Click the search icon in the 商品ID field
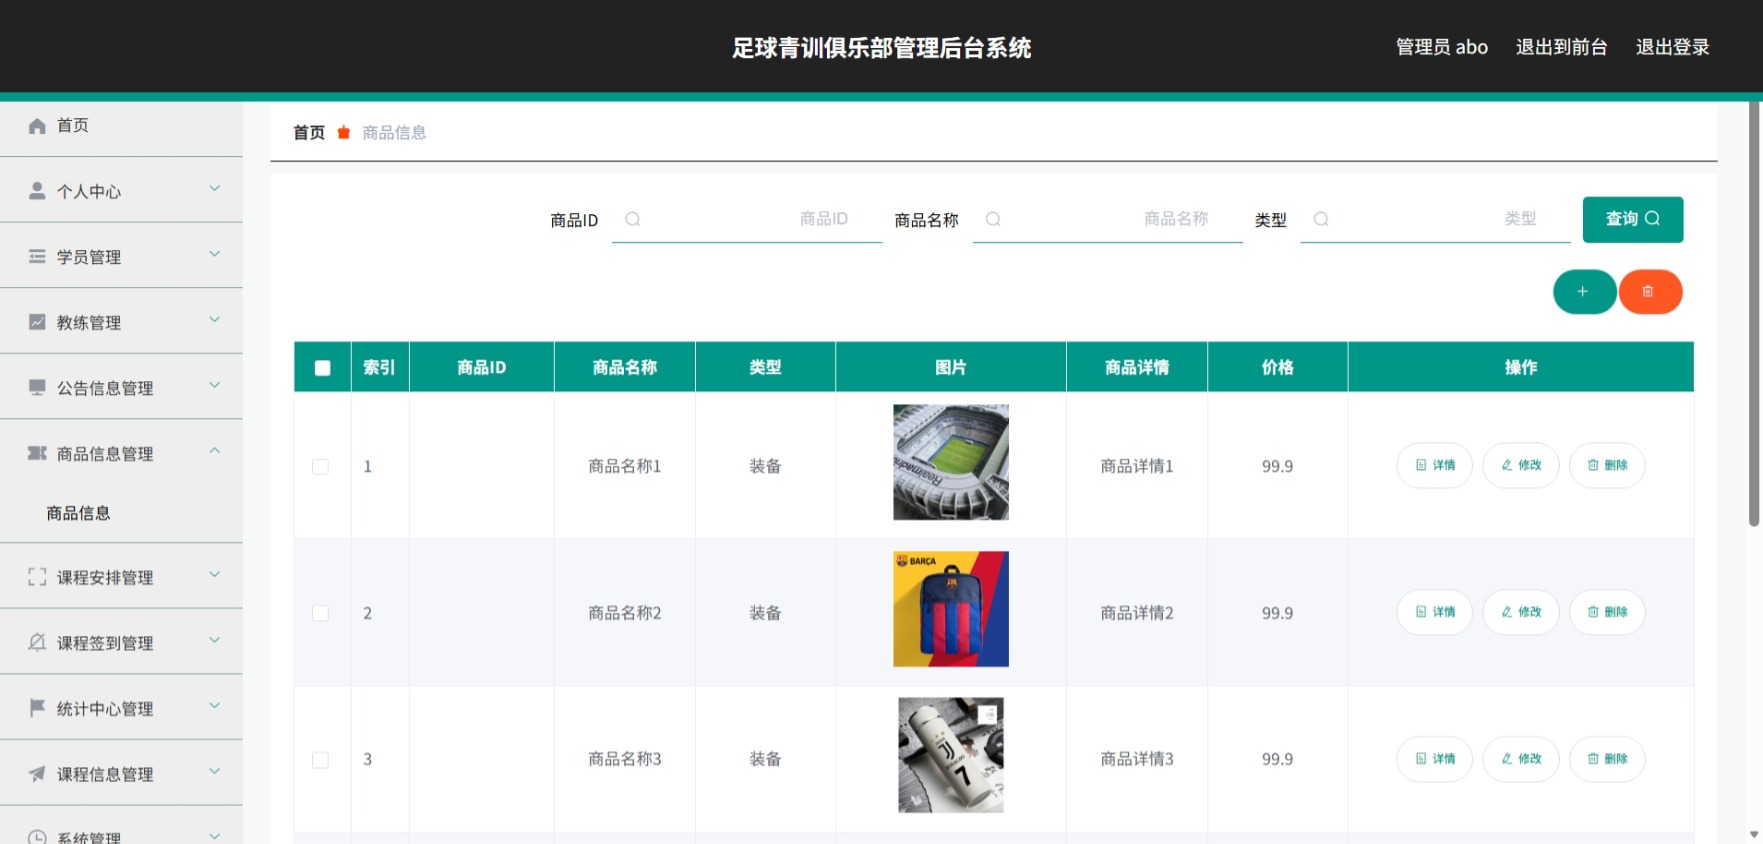Screen dimensions: 1763x844 click(632, 219)
